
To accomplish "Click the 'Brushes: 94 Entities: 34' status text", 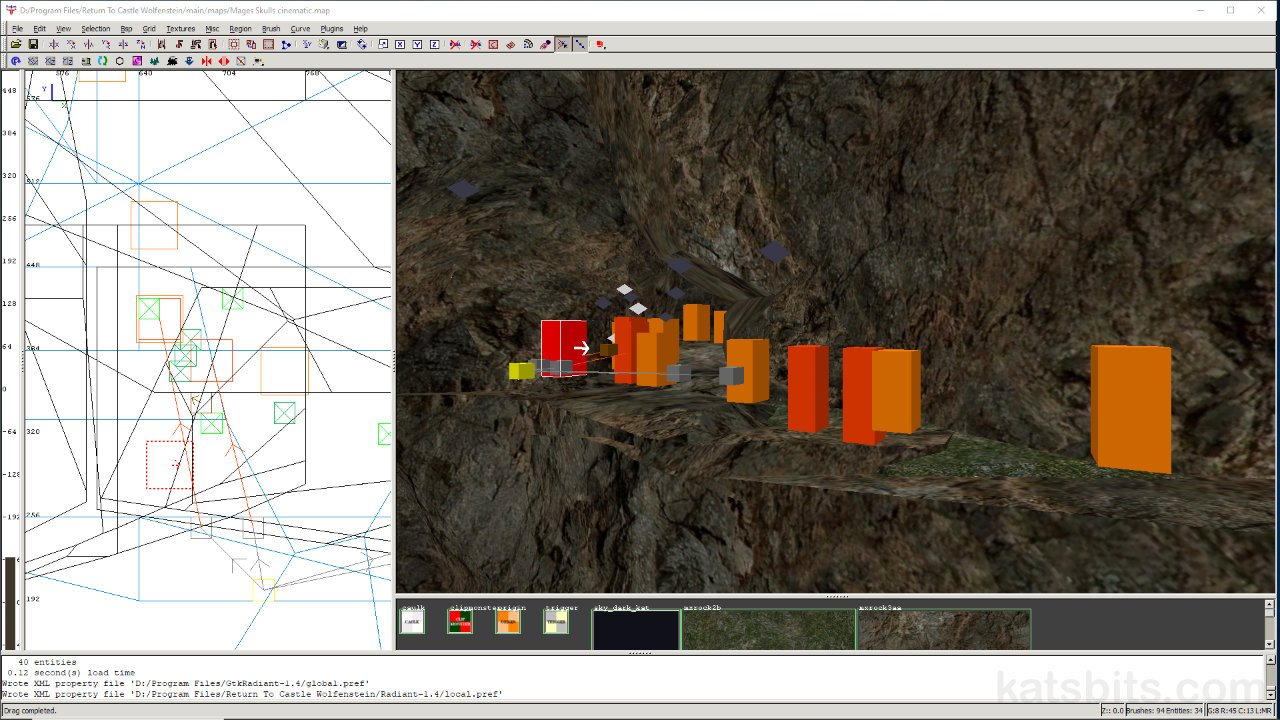I will pos(1165,711).
